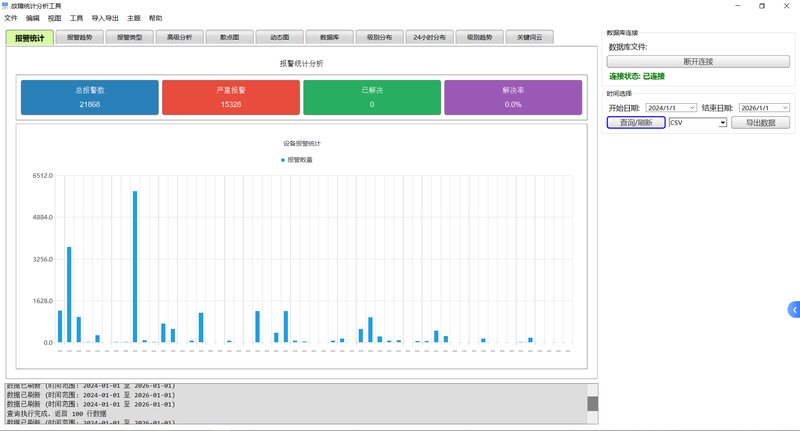The height and width of the screenshot is (431, 800).
Task: Click the 6512.0 axis label
Action: 43,175
